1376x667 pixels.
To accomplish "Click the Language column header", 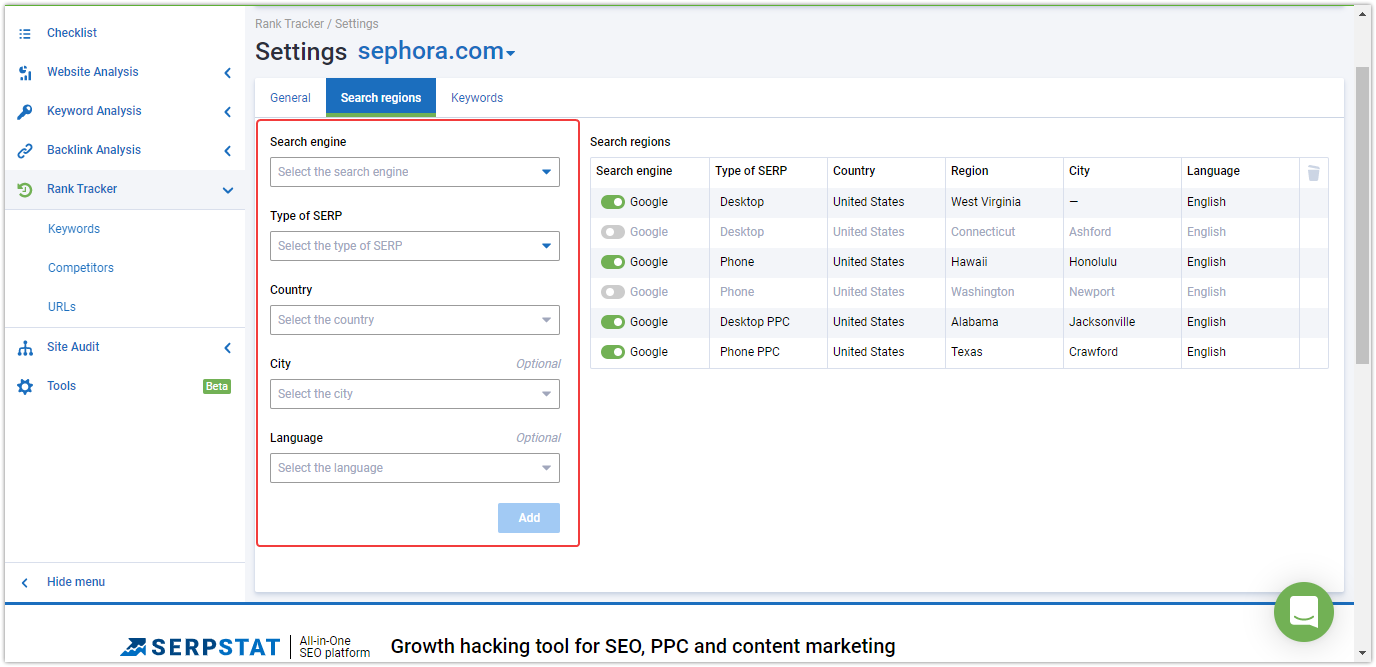I will click(1213, 171).
